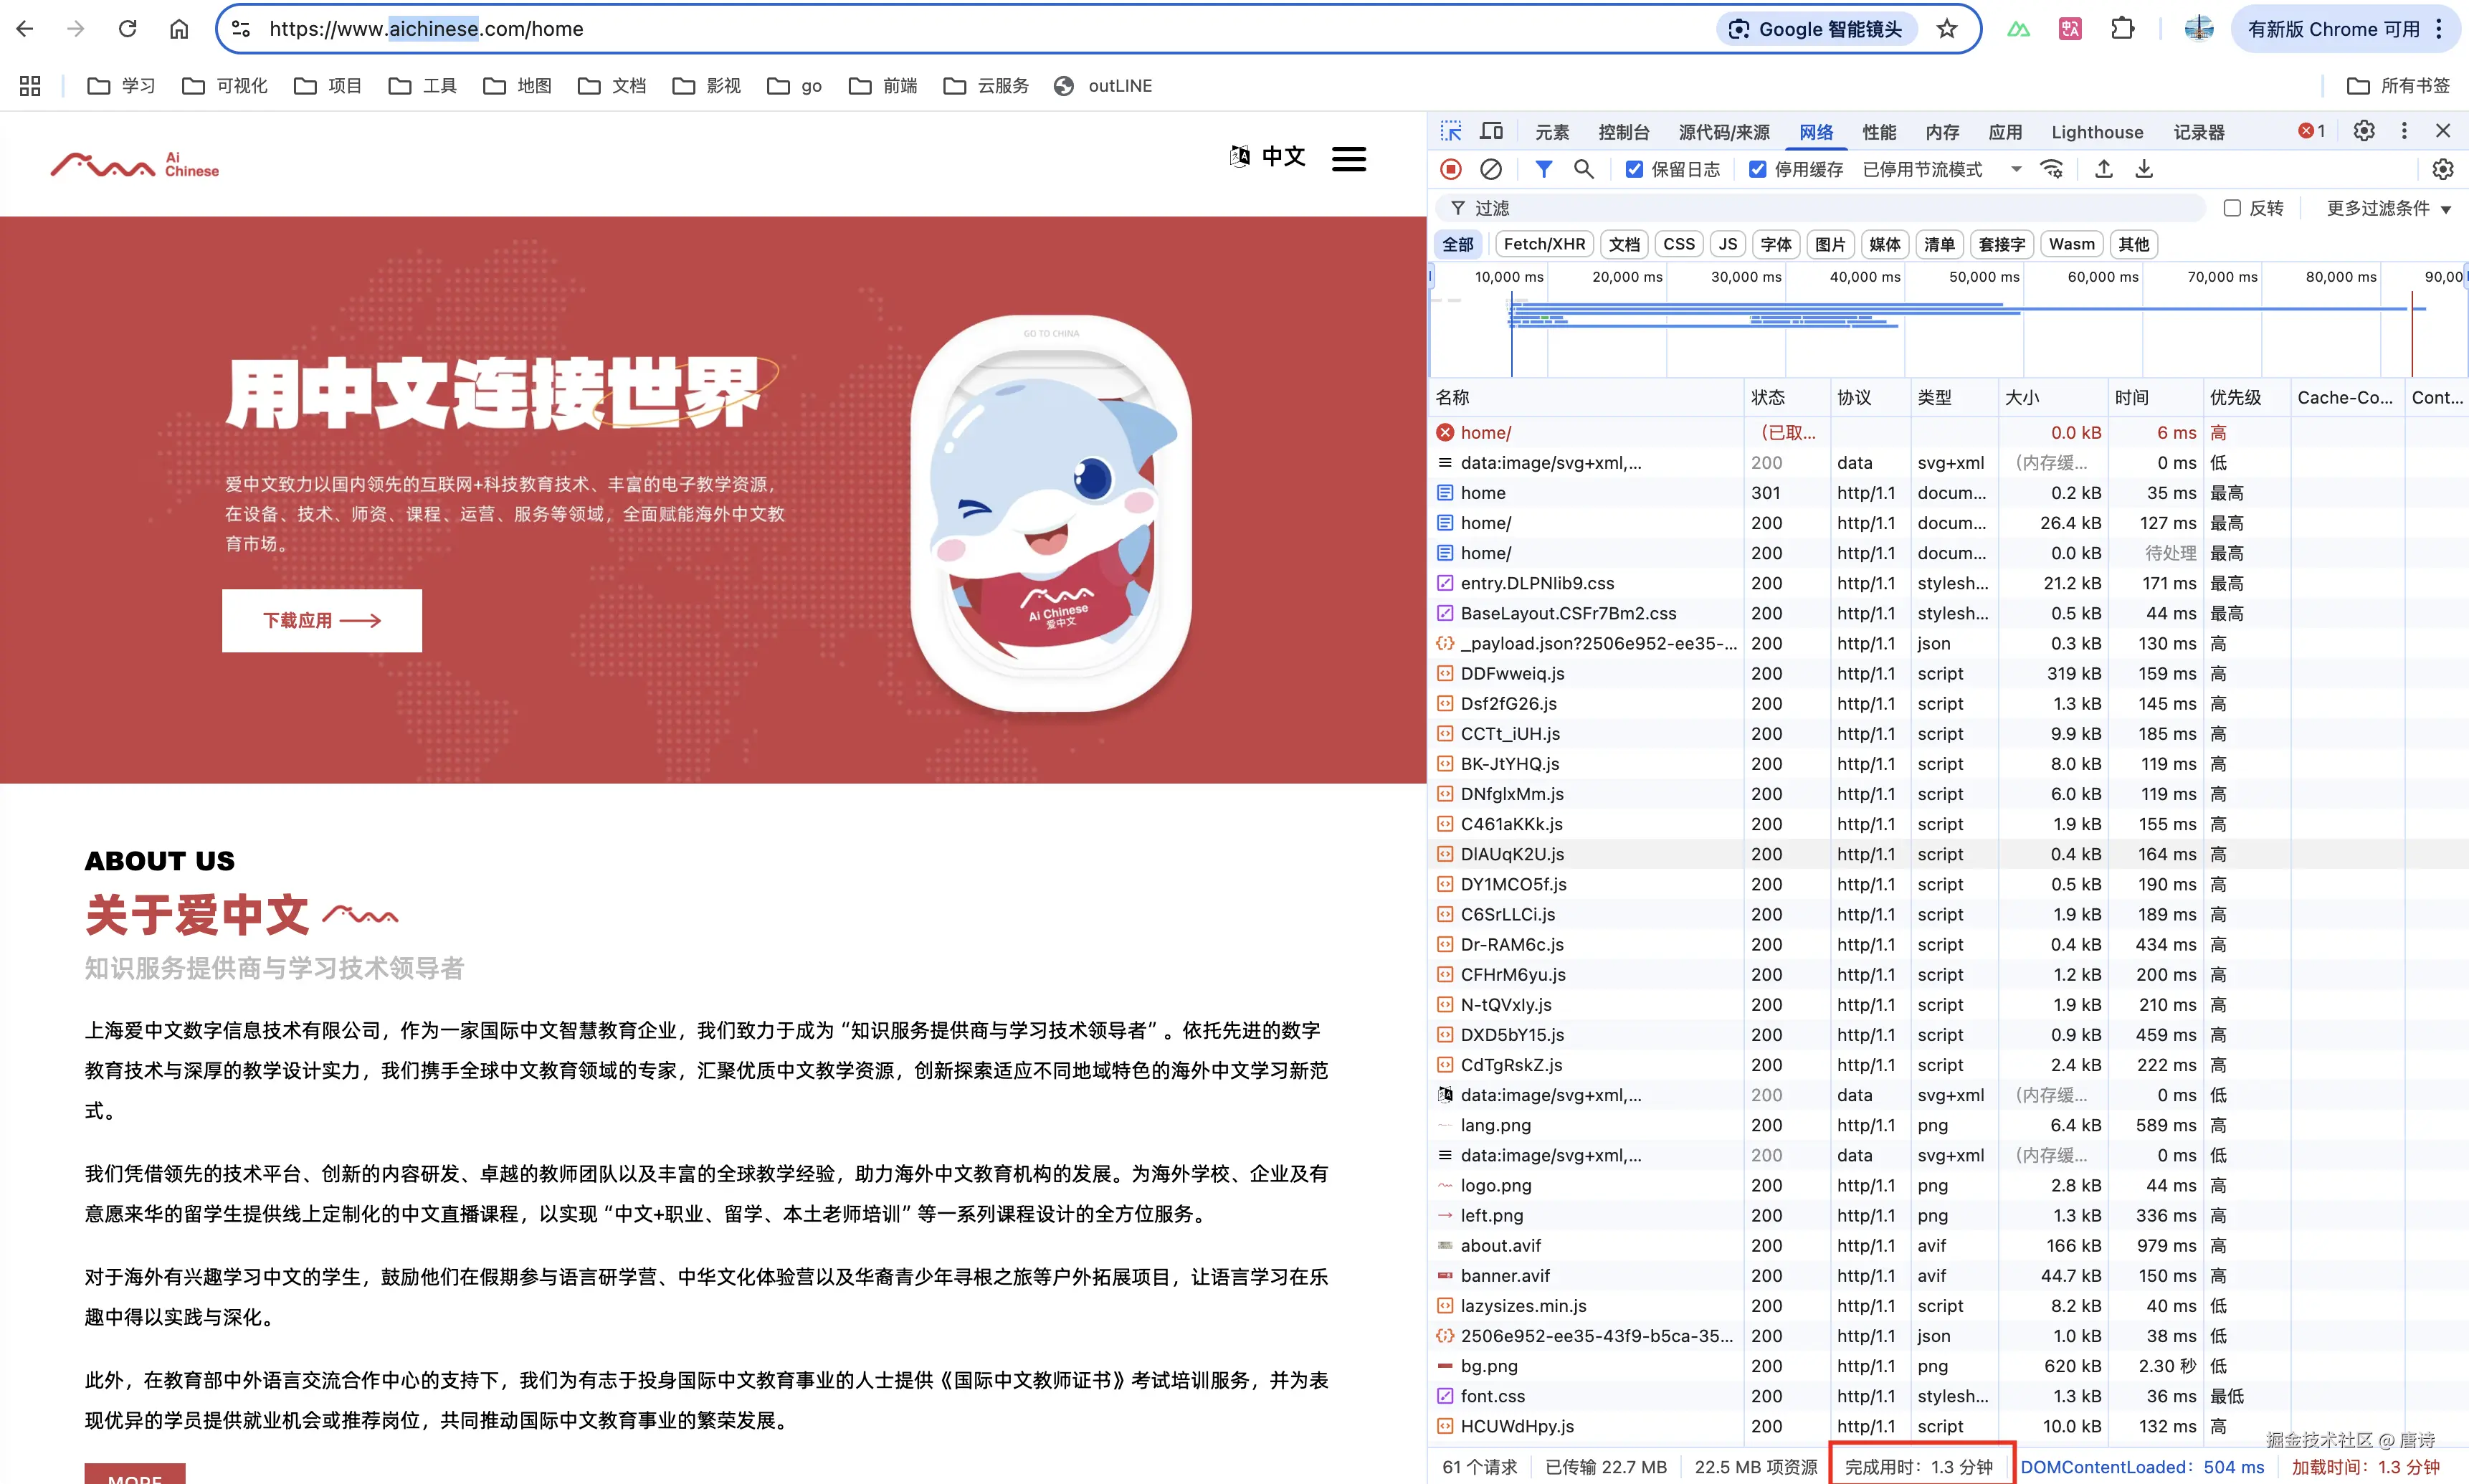Click the 下载应用 button
The height and width of the screenshot is (1484, 2469).
tap(321, 620)
